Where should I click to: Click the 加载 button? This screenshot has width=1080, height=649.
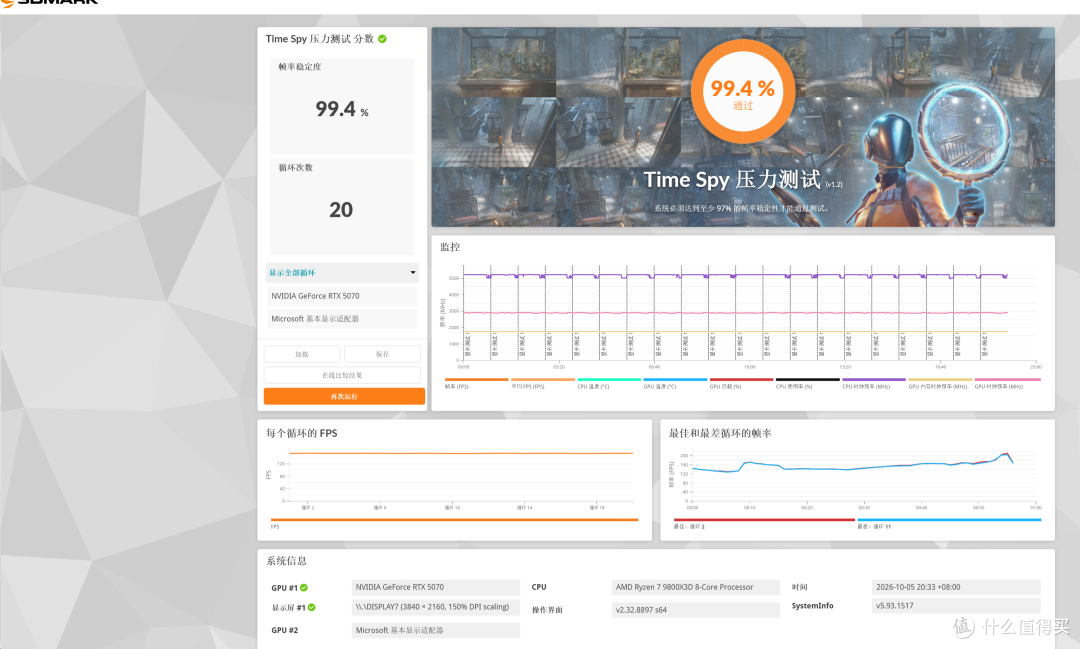click(302, 354)
